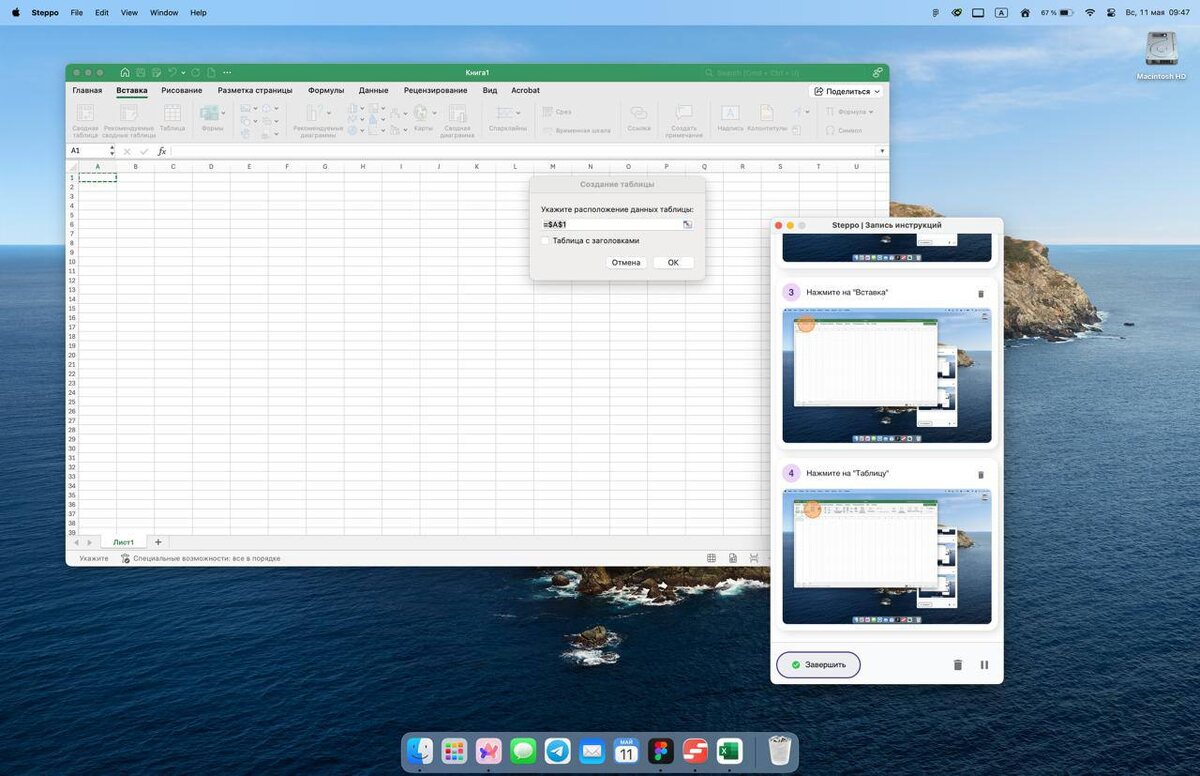The width and height of the screenshot is (1200, 776).
Task: Click the Завершить button in Steppo
Action: [x=818, y=665]
